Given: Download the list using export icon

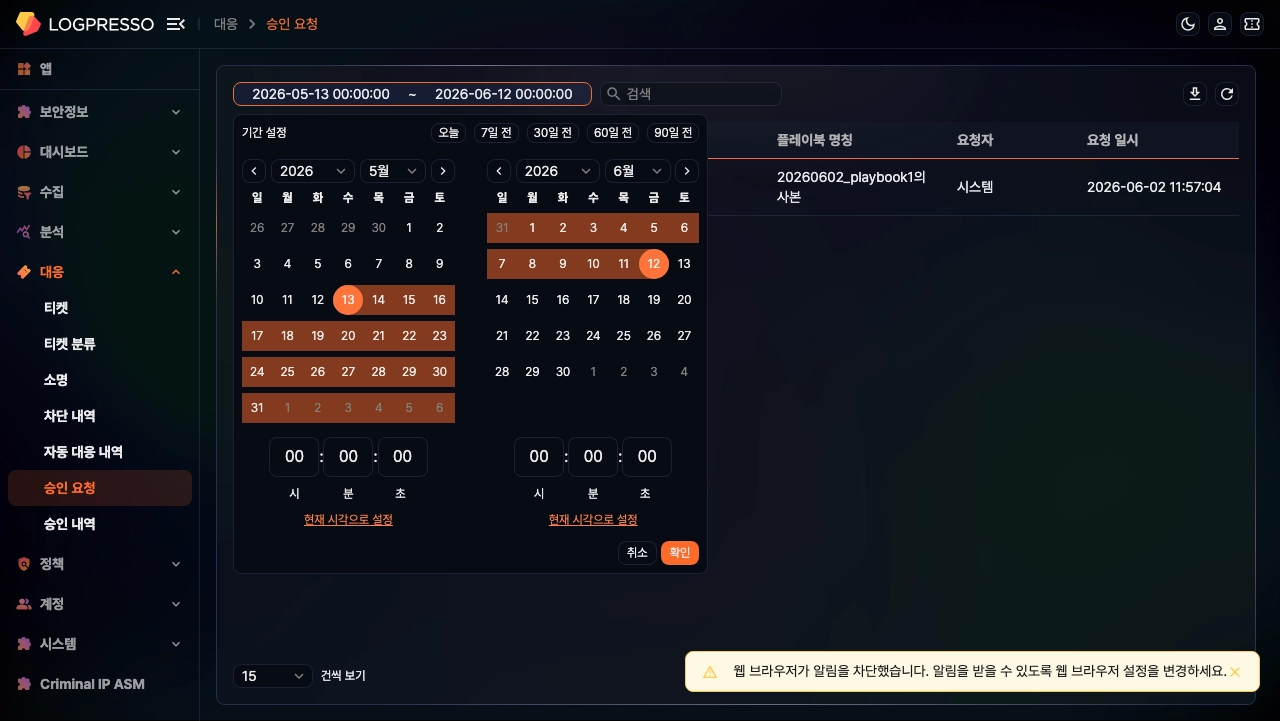Looking at the screenshot, I should [1194, 94].
